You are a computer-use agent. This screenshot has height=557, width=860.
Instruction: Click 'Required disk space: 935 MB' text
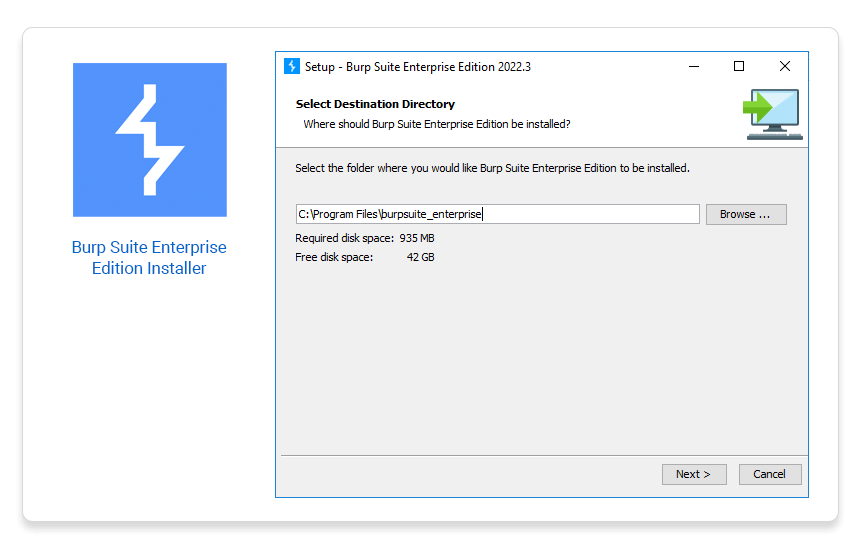coord(365,238)
